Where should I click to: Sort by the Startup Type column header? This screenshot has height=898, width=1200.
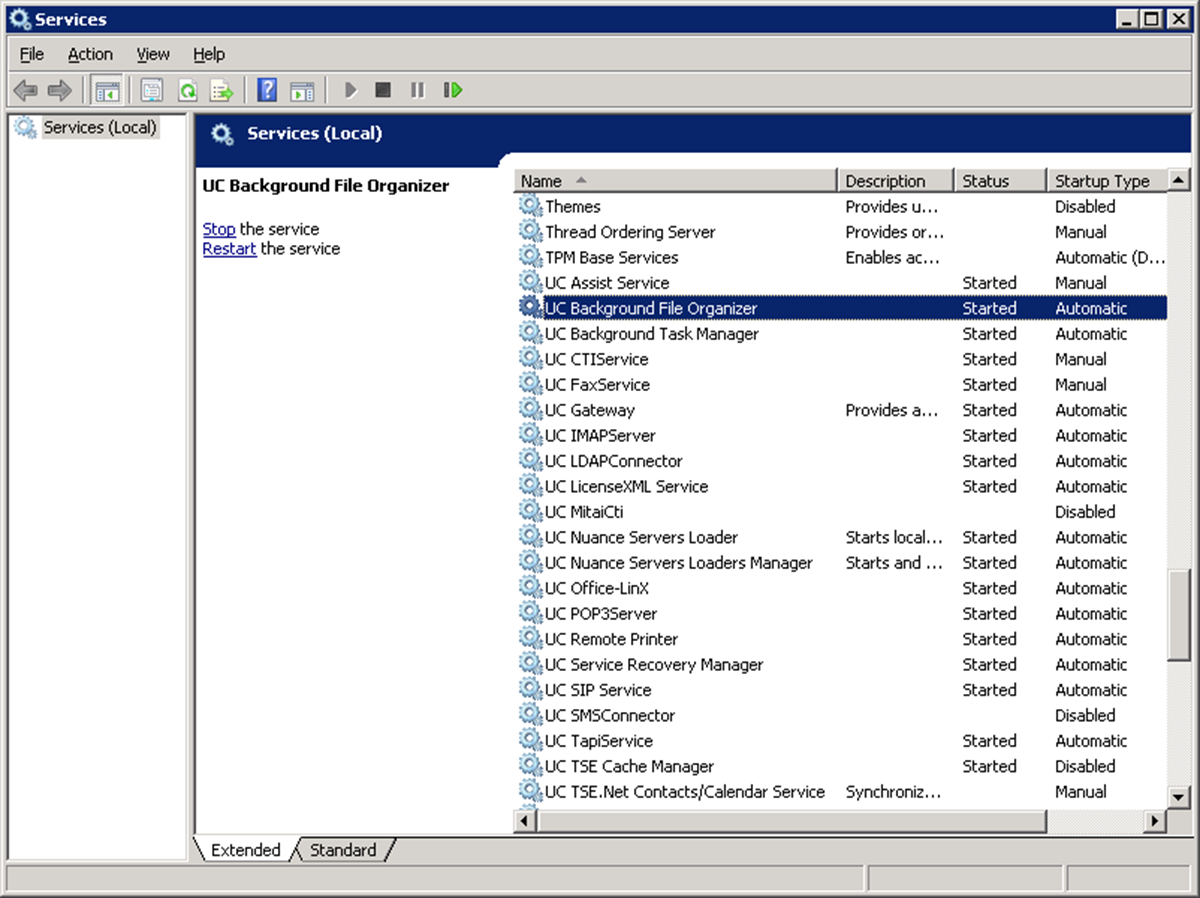click(1102, 181)
